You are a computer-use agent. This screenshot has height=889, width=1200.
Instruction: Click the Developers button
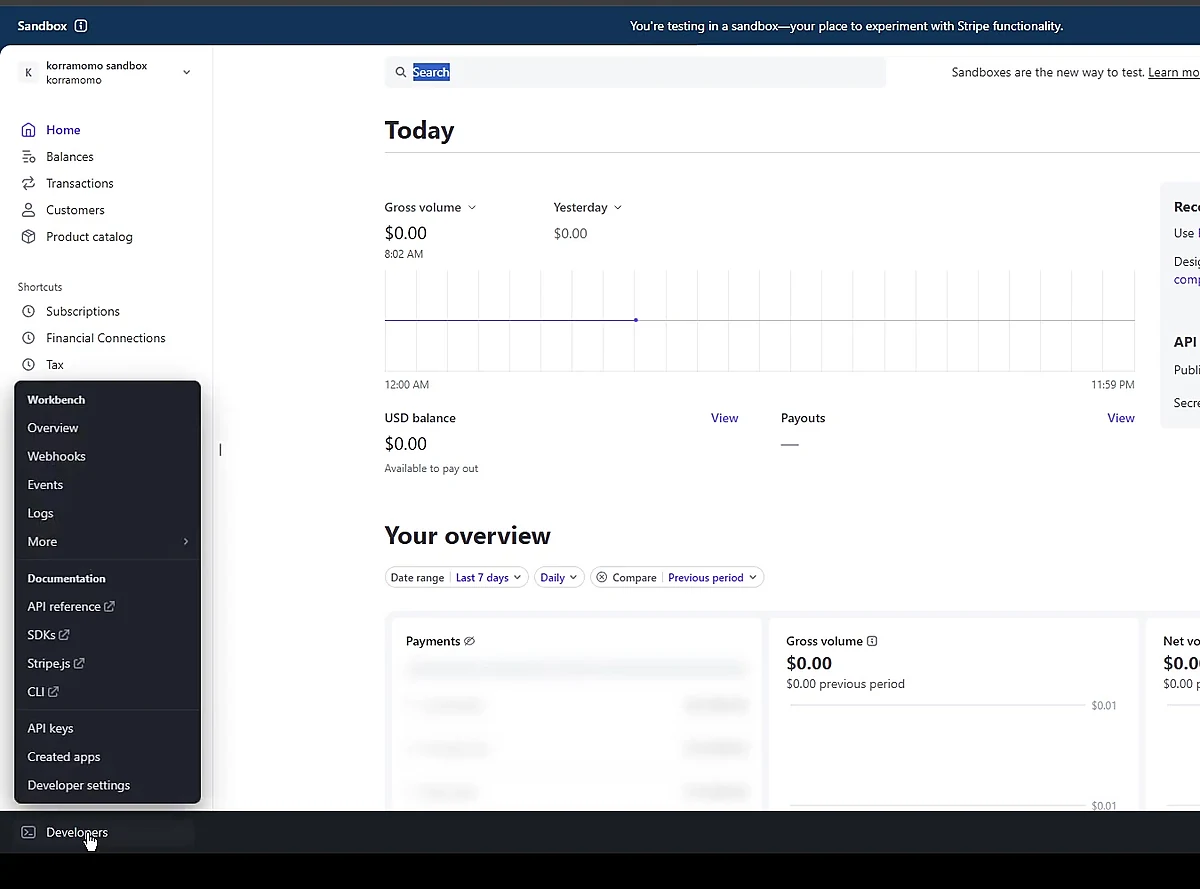(x=104, y=832)
